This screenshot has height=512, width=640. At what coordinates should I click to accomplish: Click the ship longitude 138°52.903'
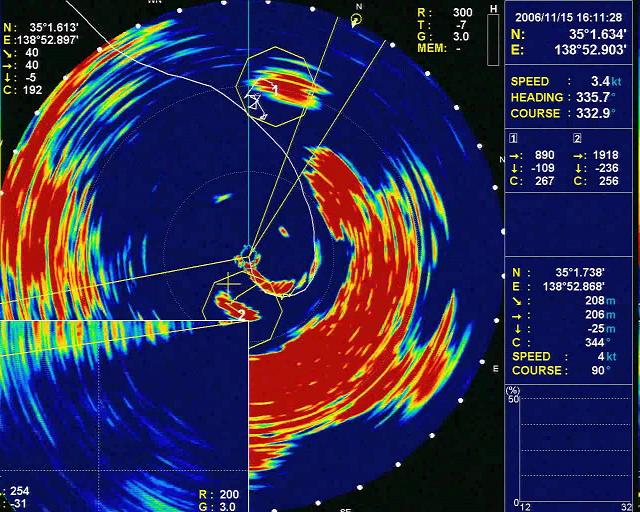pyautogui.click(x=590, y=50)
